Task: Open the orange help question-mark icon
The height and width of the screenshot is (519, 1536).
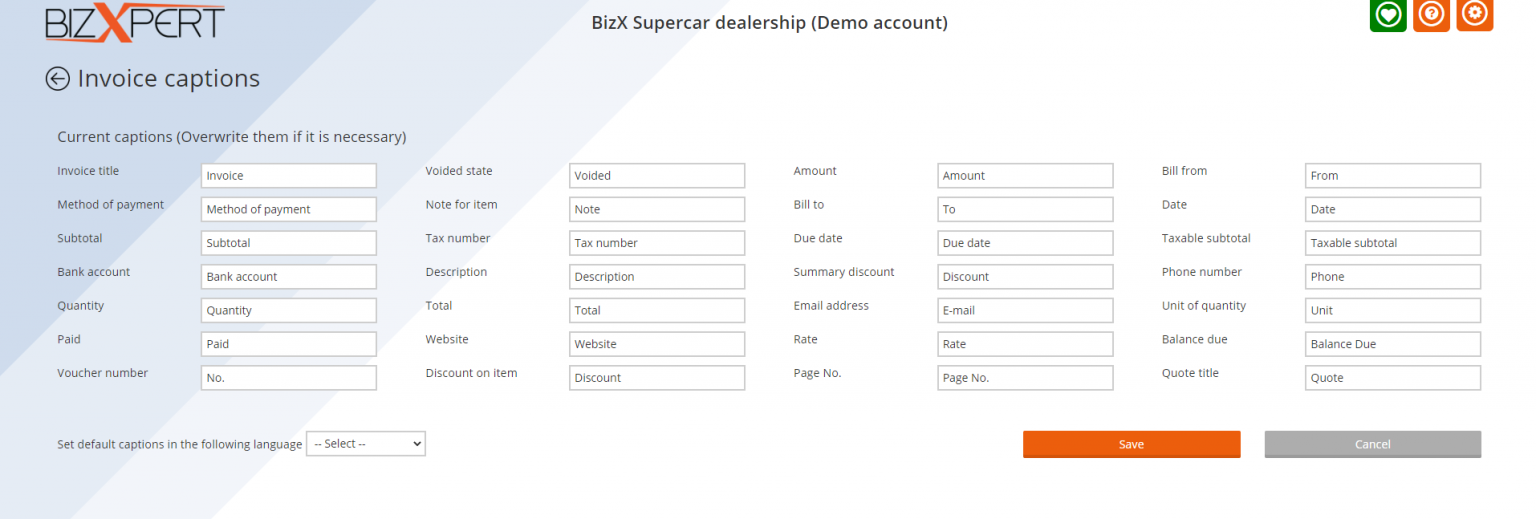Action: (1431, 14)
